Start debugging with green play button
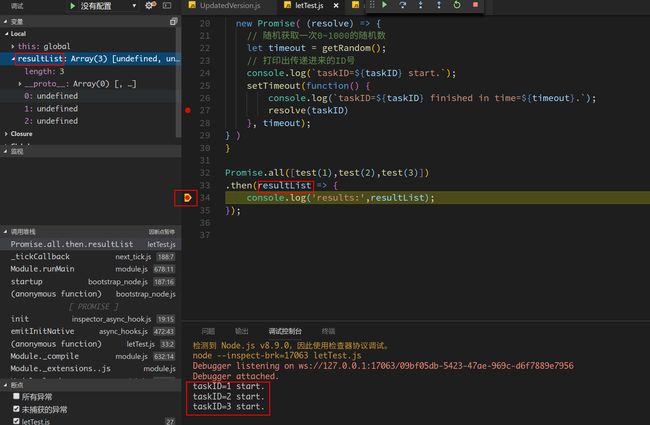The height and width of the screenshot is (425, 650). click(73, 6)
